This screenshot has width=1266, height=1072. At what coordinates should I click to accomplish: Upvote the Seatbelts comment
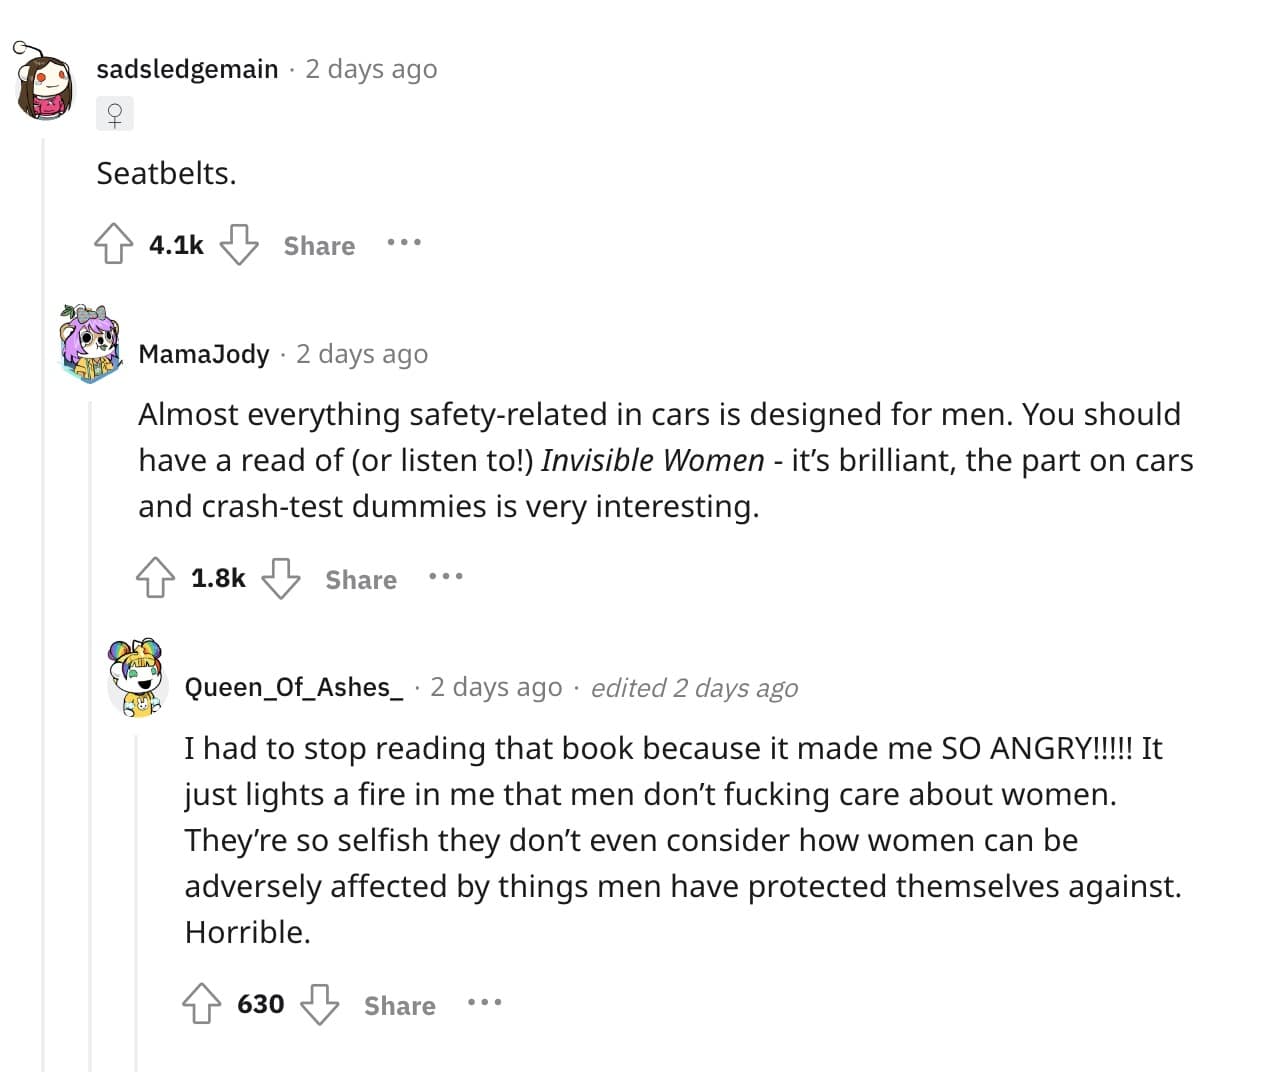pos(113,243)
